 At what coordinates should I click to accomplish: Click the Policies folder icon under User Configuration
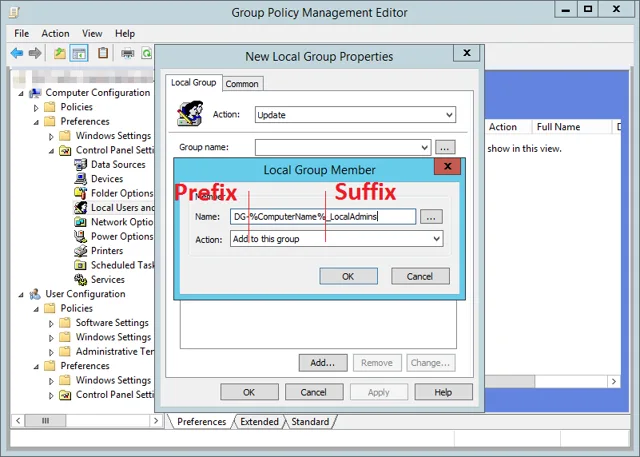tap(50, 308)
